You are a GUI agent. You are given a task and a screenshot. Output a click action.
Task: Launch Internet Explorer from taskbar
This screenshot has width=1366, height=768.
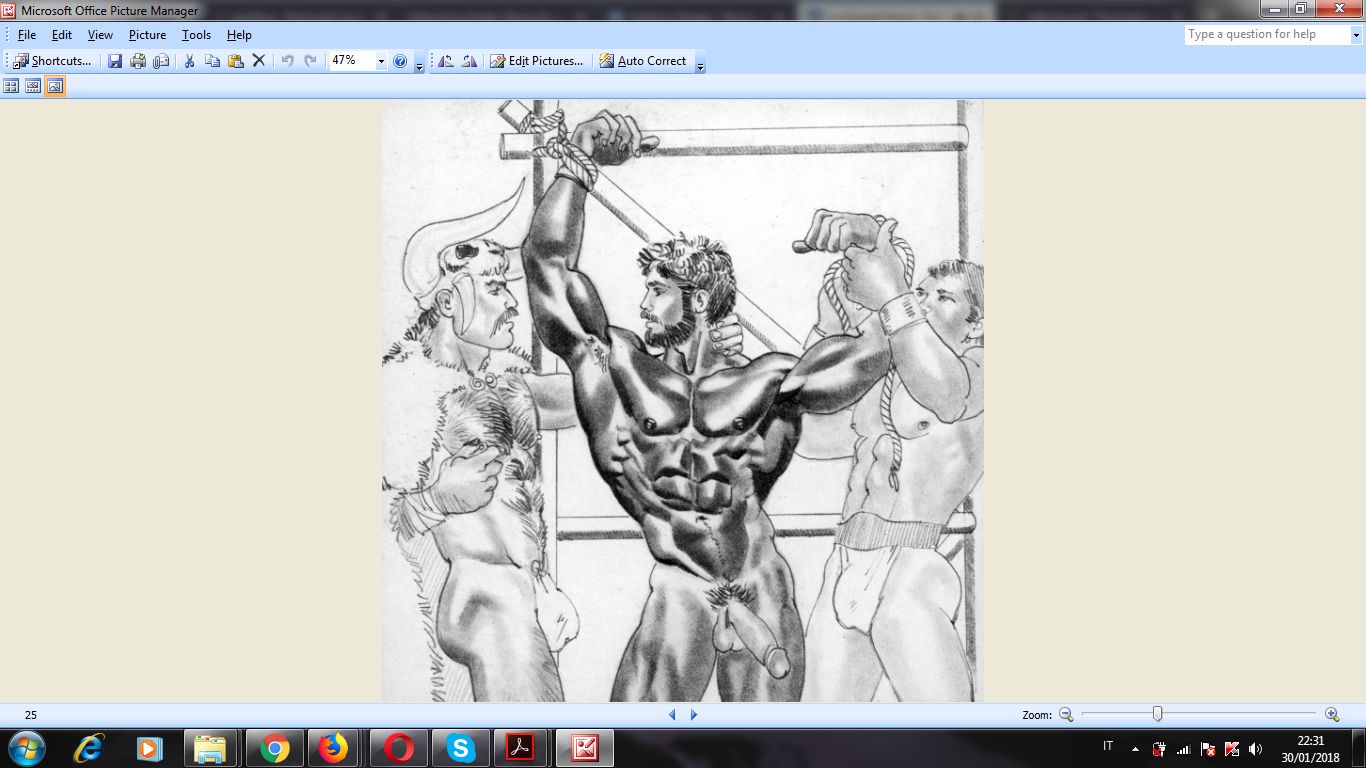click(89, 748)
